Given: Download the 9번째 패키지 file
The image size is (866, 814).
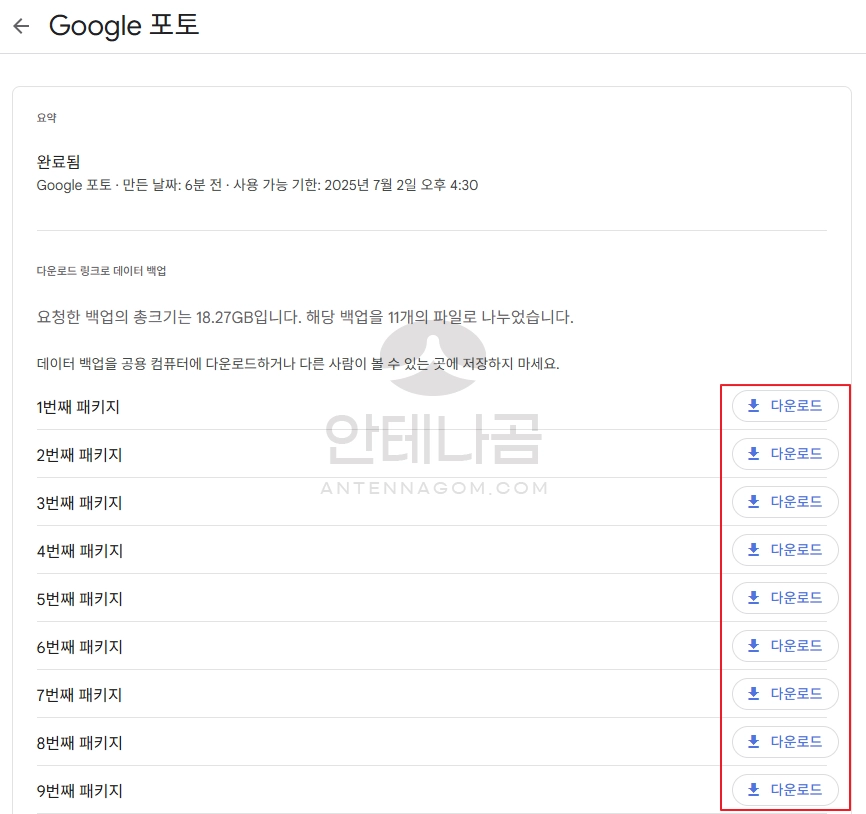Looking at the screenshot, I should coord(785,790).
